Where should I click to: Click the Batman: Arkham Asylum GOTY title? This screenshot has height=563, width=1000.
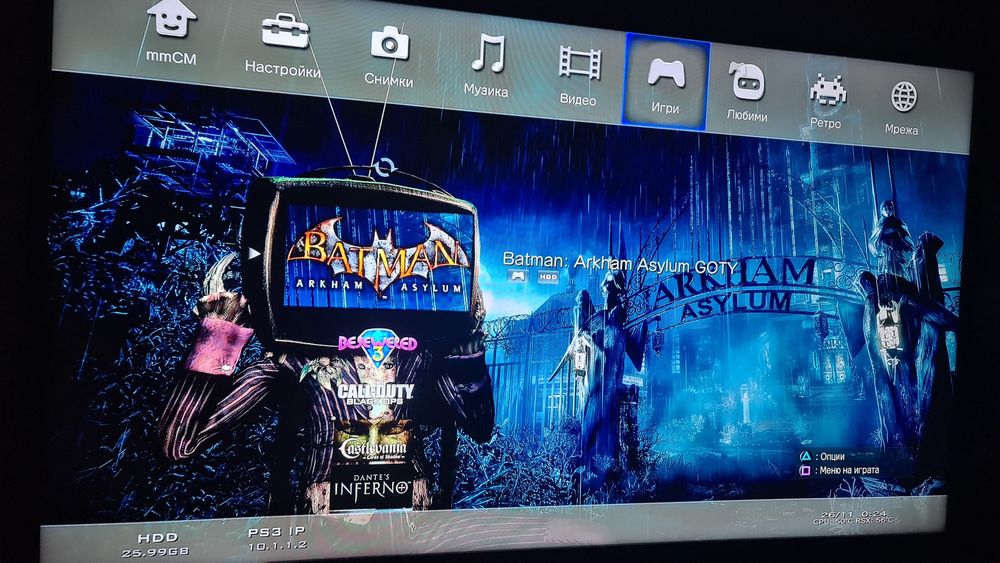(619, 262)
